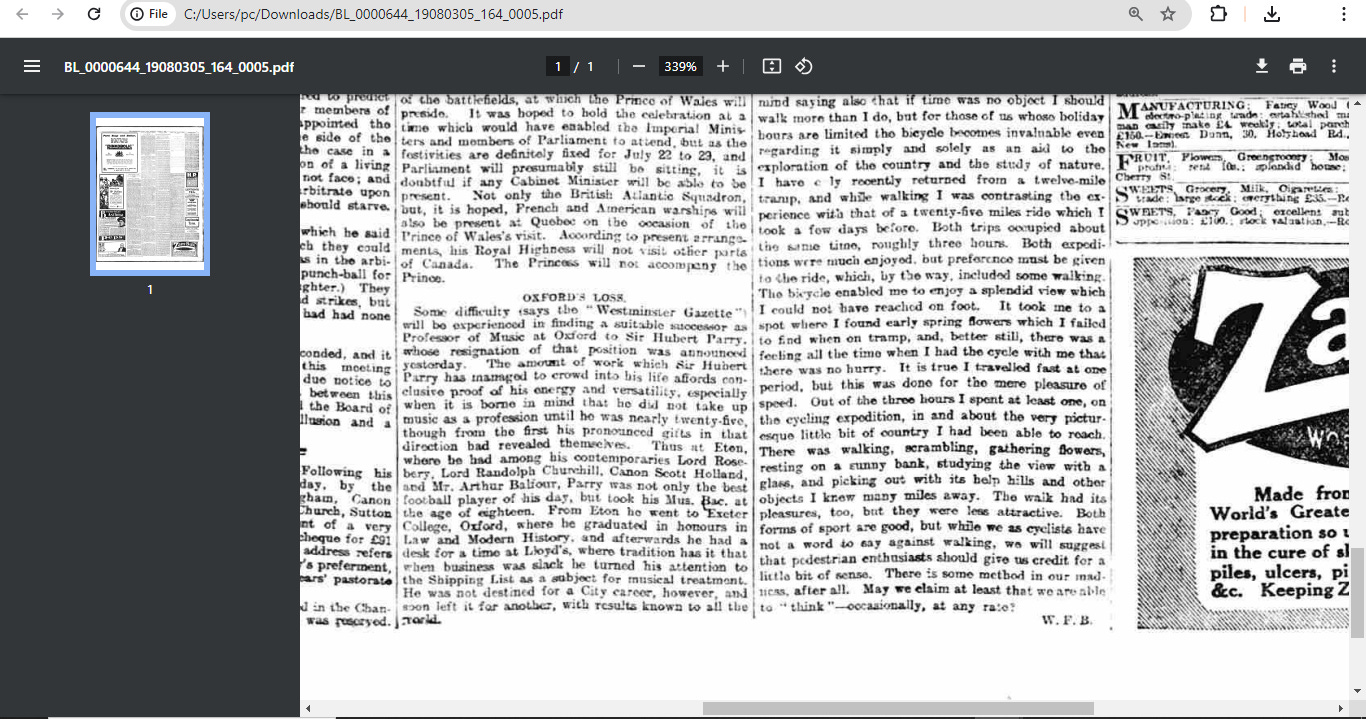Open PDF viewer more actions menu

tap(1334, 66)
